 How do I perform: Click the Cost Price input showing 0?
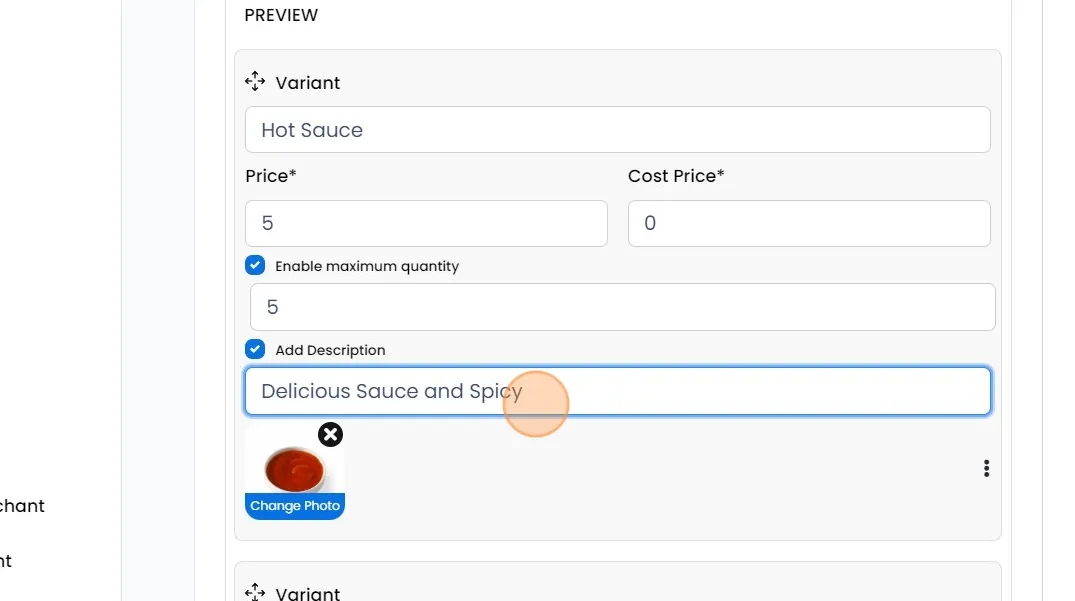(808, 223)
